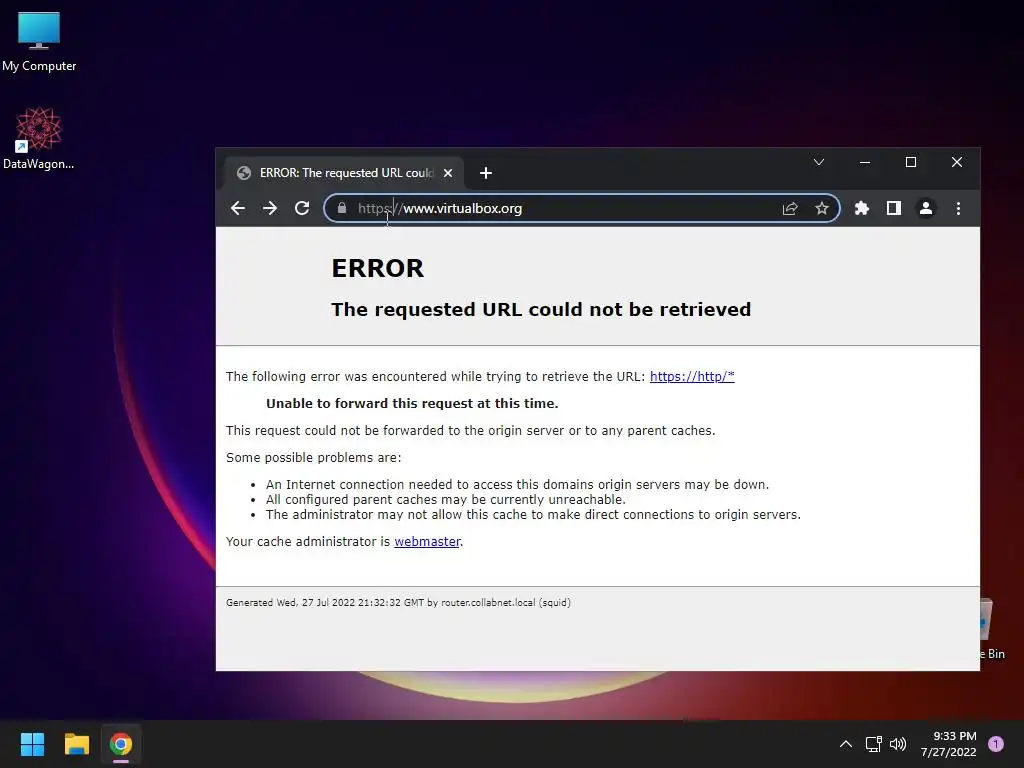Image resolution: width=1024 pixels, height=768 pixels.
Task: Minimize the Chrome window
Action: [865, 162]
